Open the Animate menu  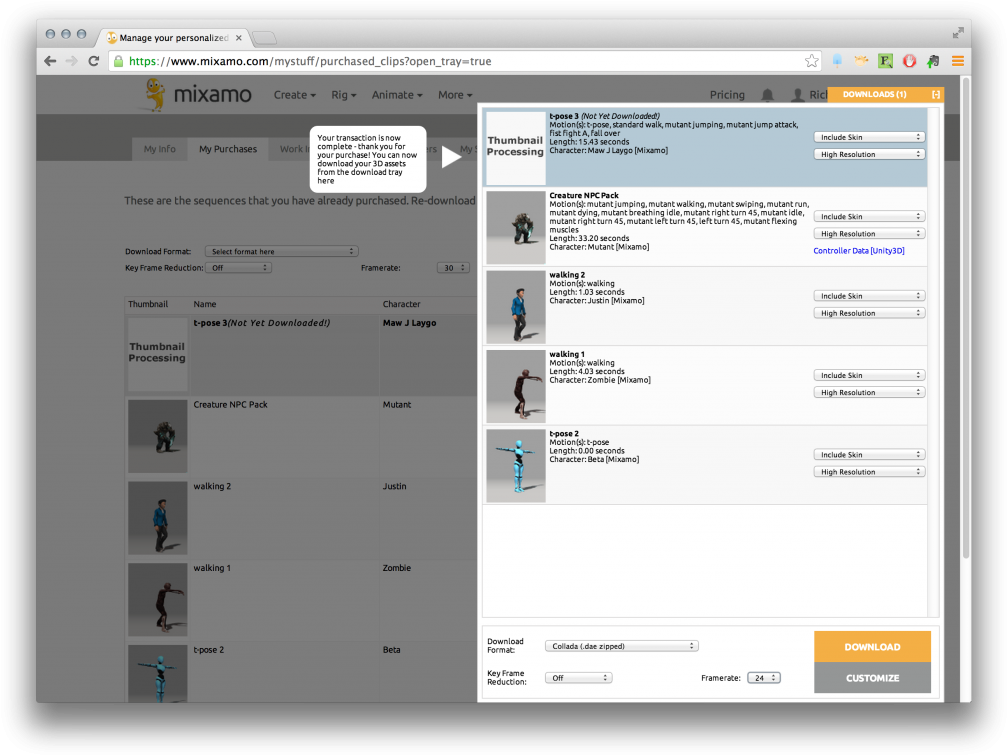[396, 94]
